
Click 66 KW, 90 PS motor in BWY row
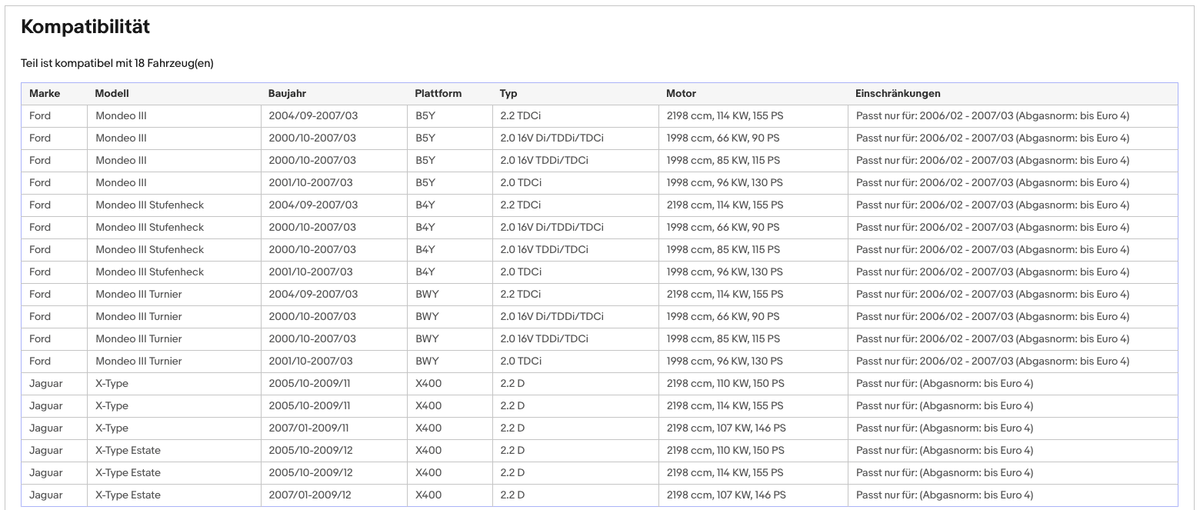pyautogui.click(x=723, y=316)
